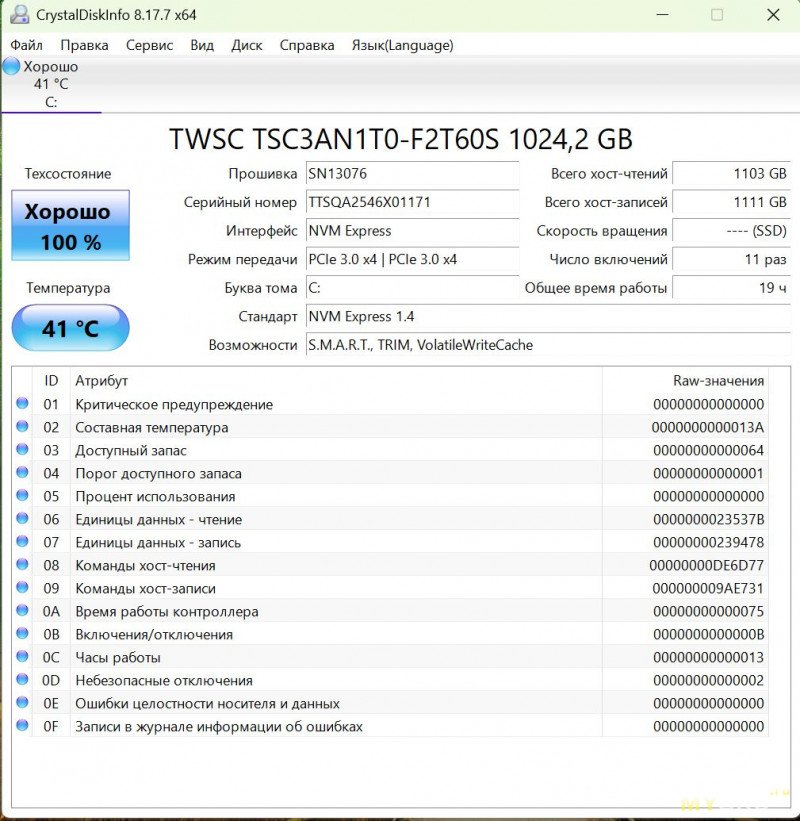Click status dot for Записи в журнале row
The image size is (800, 821).
click(x=22, y=726)
